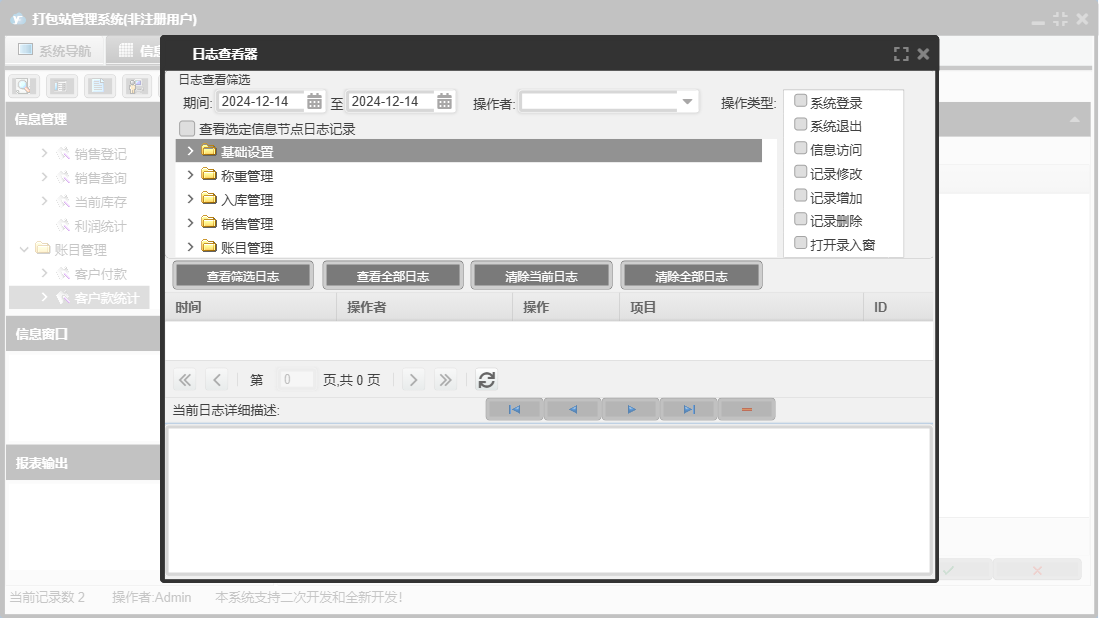
Task: Click the page number input field
Action: click(295, 380)
